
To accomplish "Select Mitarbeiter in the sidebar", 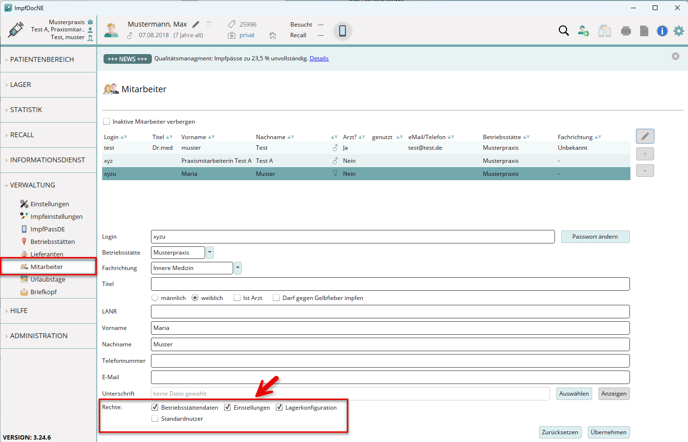I will (x=48, y=266).
